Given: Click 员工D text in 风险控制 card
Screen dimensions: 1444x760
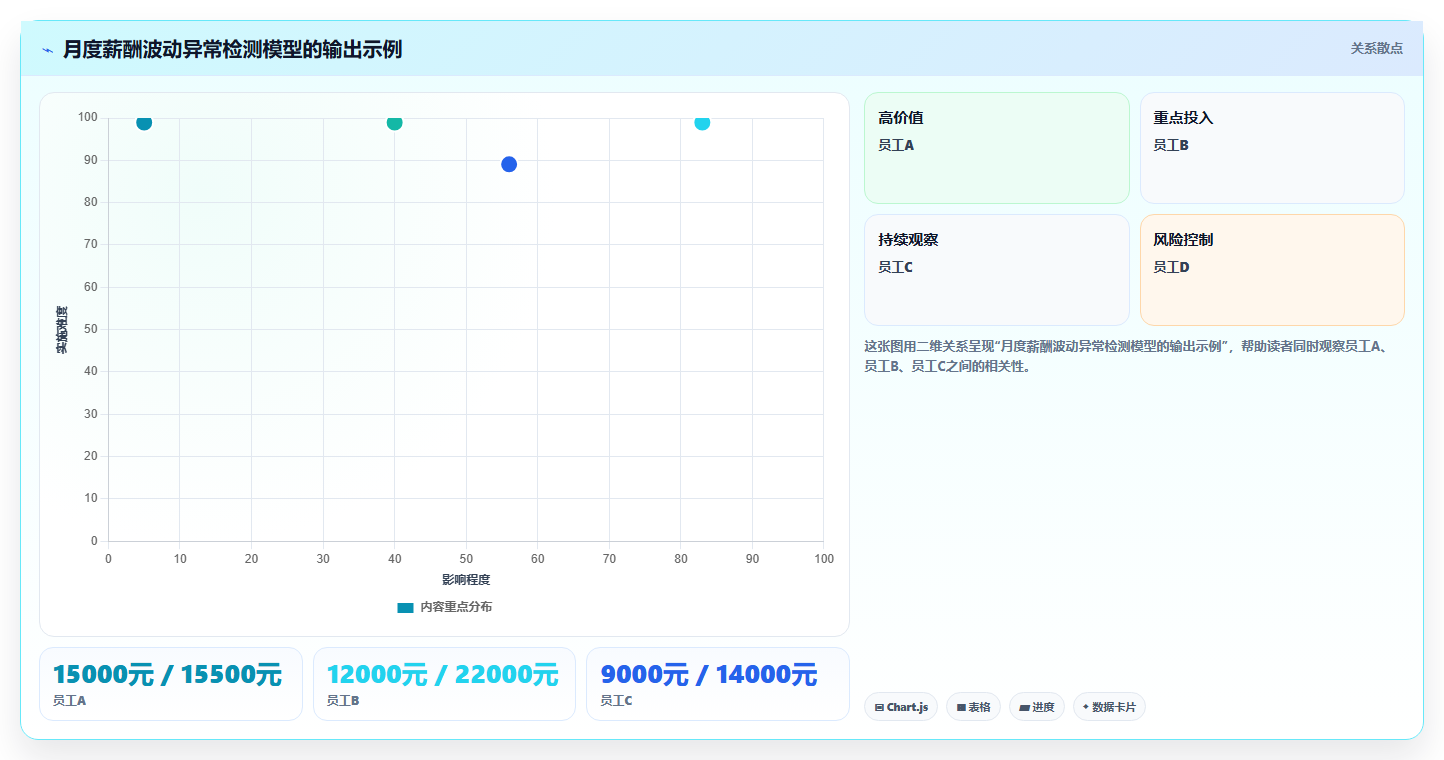Looking at the screenshot, I should (1171, 267).
